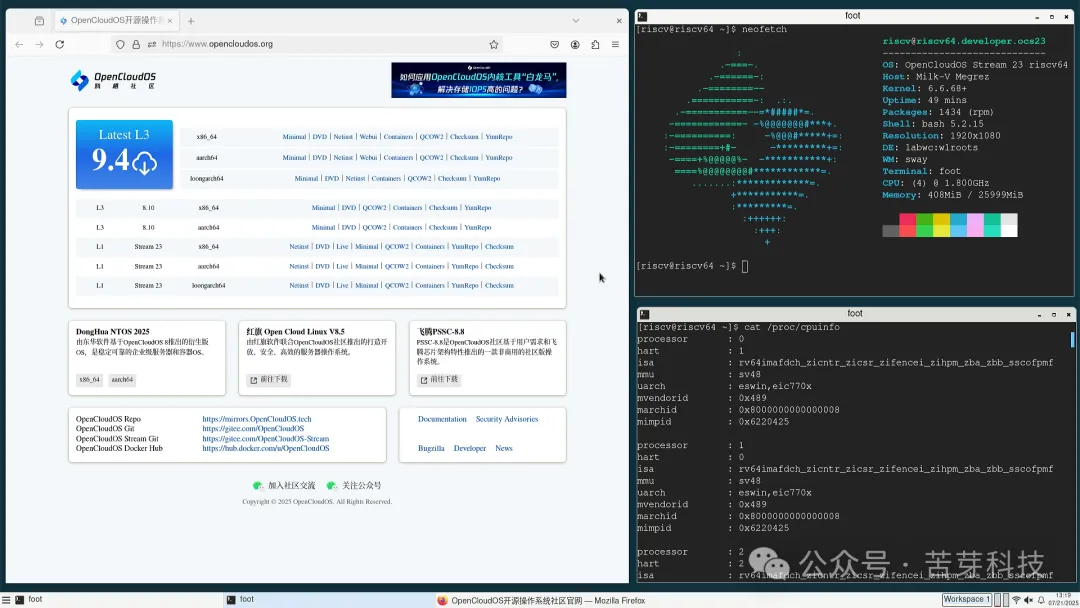Click the Firefox account profile icon

point(575,44)
